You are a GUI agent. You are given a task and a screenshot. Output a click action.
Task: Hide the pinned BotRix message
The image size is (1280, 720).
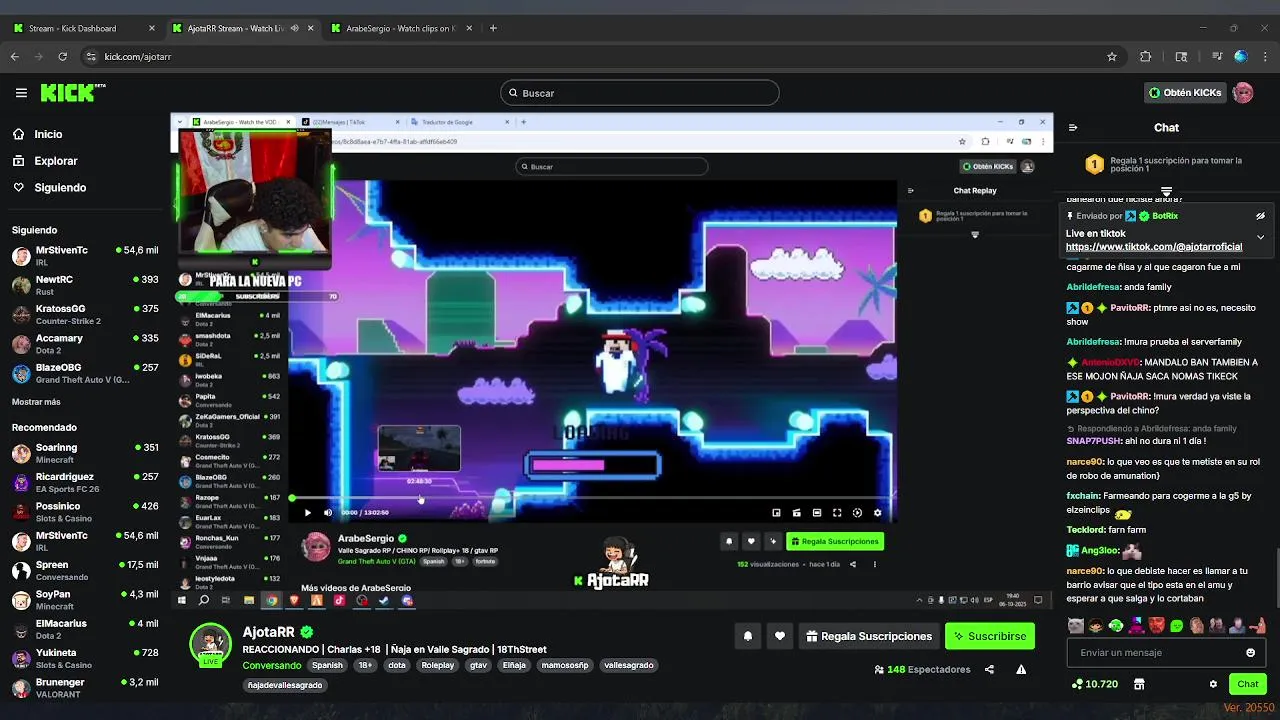click(1260, 216)
